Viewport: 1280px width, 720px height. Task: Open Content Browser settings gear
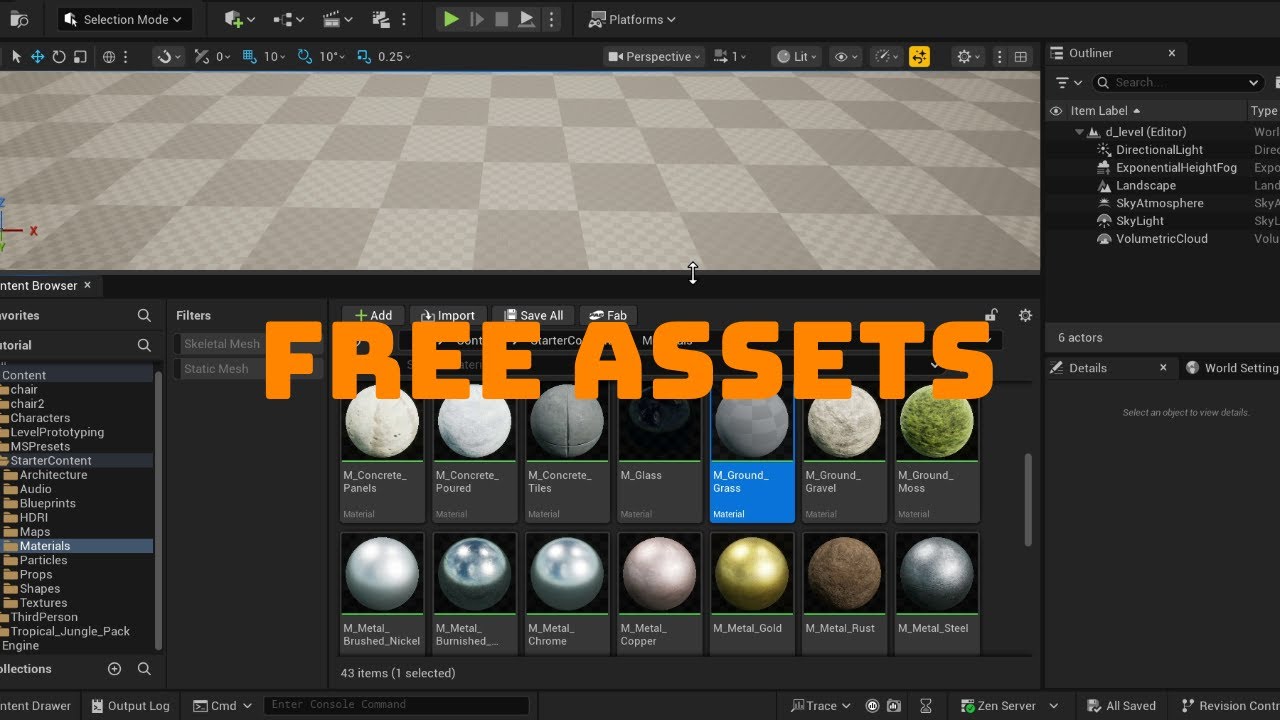[x=1025, y=315]
